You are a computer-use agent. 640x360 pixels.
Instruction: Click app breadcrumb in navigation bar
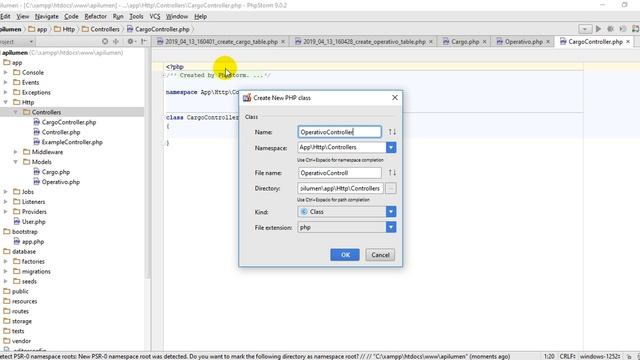point(38,29)
